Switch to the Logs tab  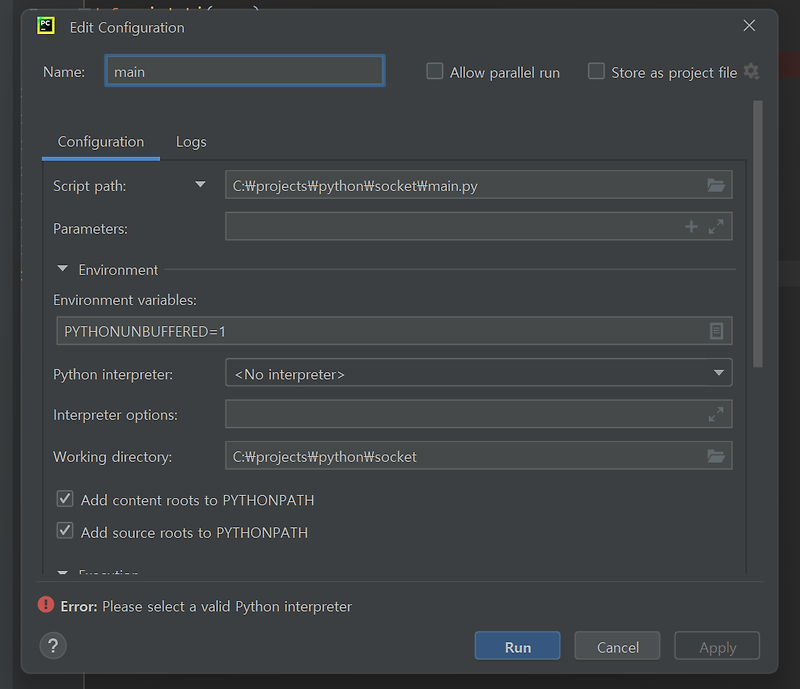pyautogui.click(x=191, y=142)
